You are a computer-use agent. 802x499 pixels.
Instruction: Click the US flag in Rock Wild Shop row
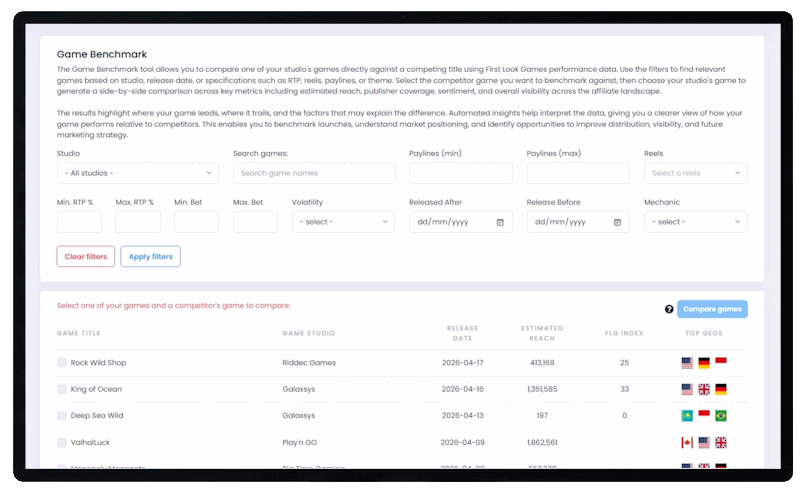coord(687,363)
